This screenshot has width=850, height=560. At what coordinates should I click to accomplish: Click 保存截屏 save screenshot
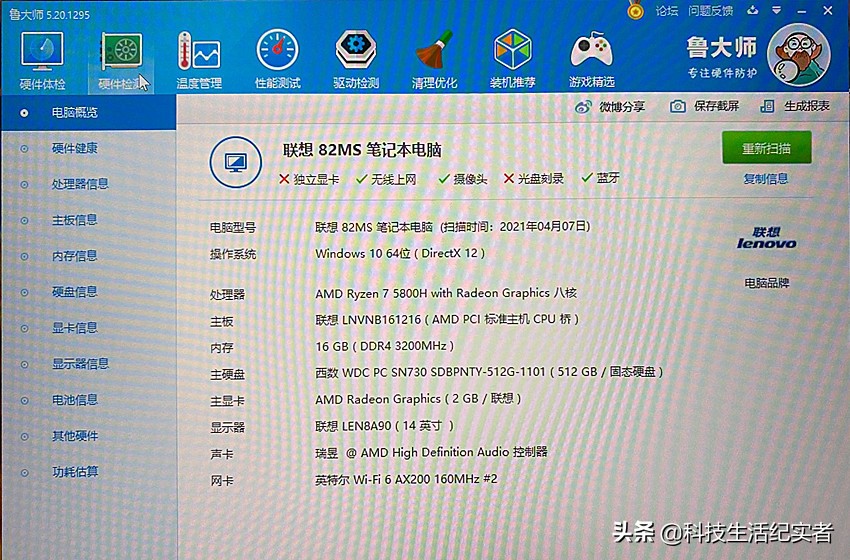705,106
